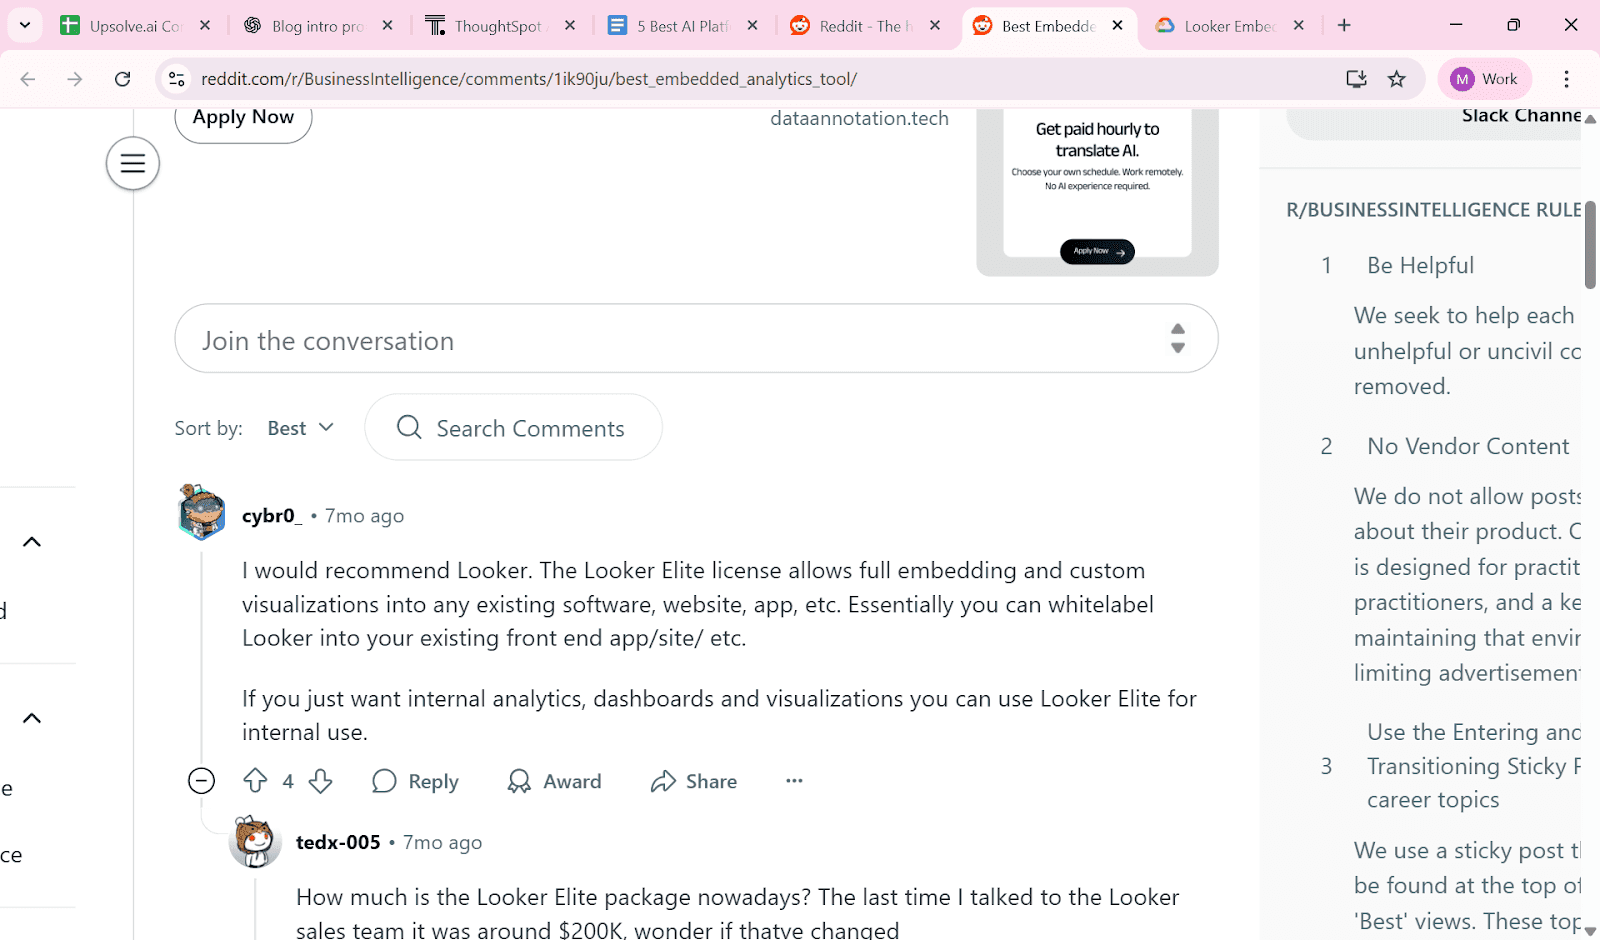Collapse cybr0_'s comment thread with minus button
The image size is (1600, 940).
(201, 781)
